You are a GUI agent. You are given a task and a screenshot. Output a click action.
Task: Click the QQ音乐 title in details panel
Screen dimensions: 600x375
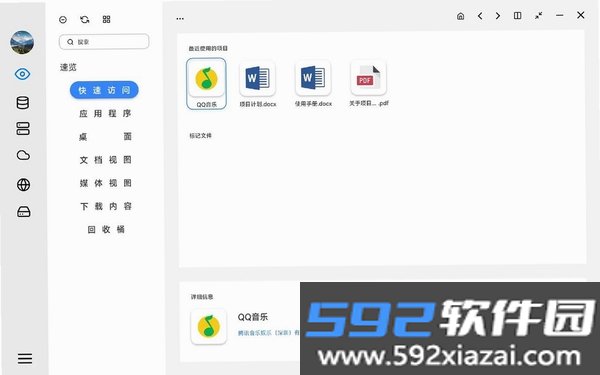click(253, 317)
